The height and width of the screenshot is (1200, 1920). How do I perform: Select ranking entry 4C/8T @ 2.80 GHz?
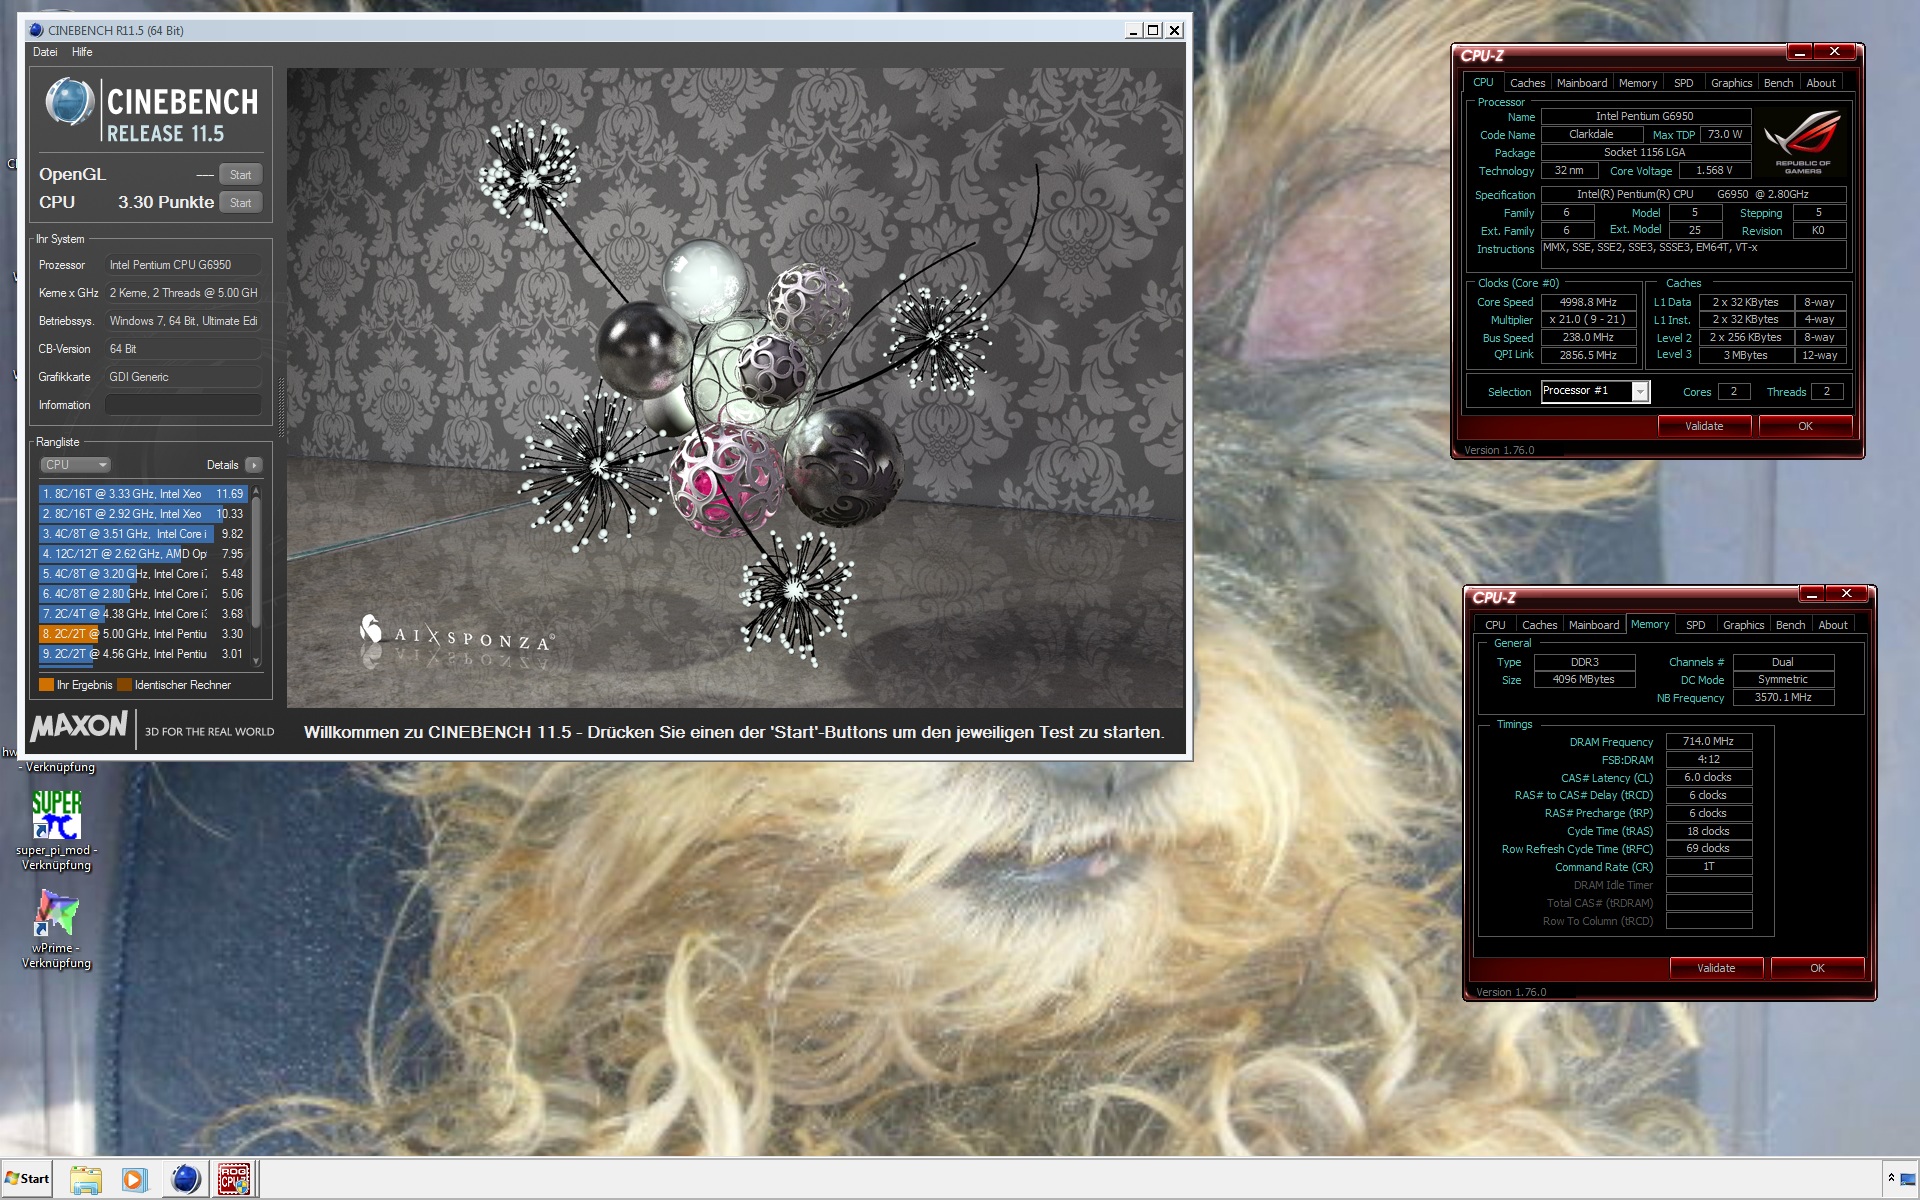143,594
